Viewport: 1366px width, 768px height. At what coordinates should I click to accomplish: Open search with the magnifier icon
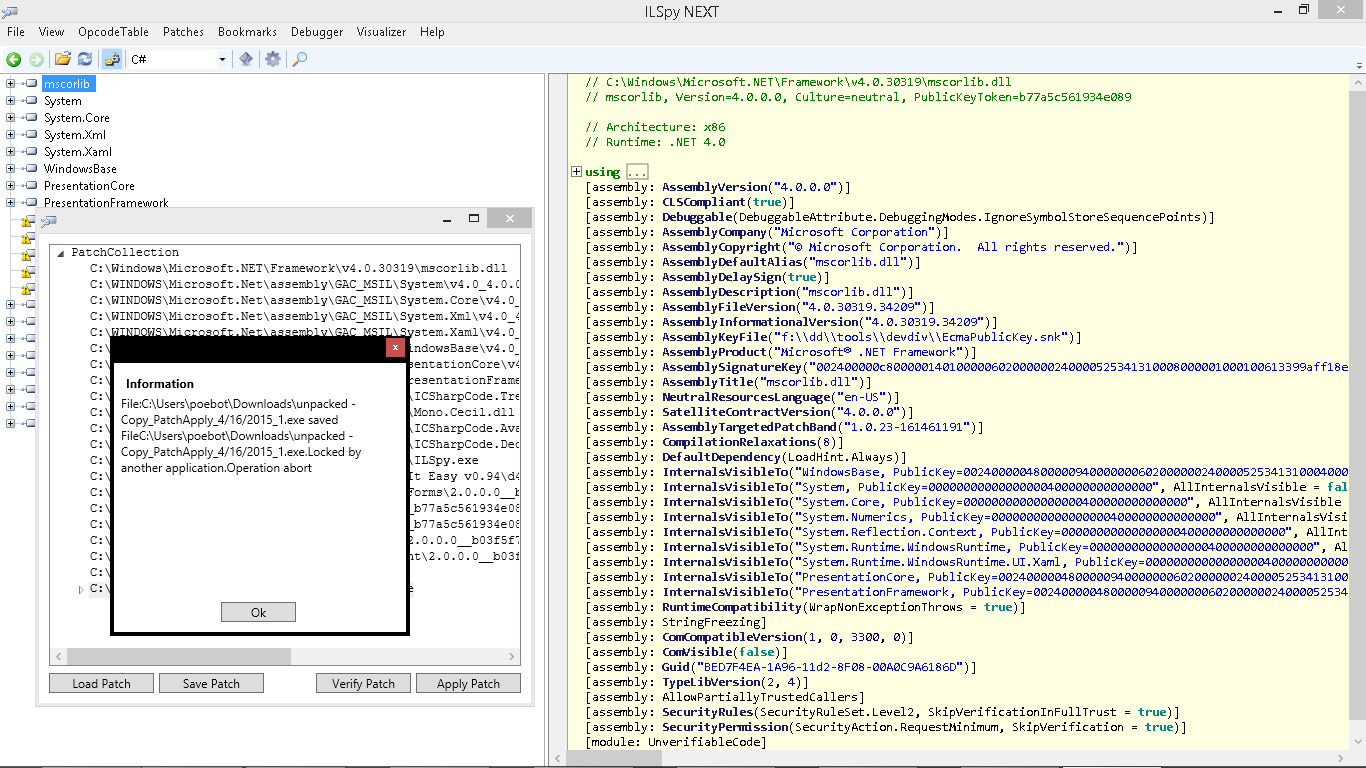point(299,60)
